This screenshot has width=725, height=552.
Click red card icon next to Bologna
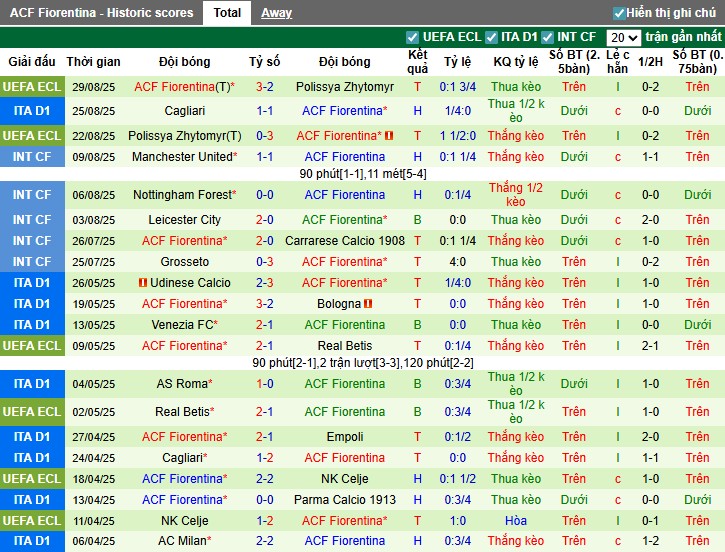coord(369,304)
